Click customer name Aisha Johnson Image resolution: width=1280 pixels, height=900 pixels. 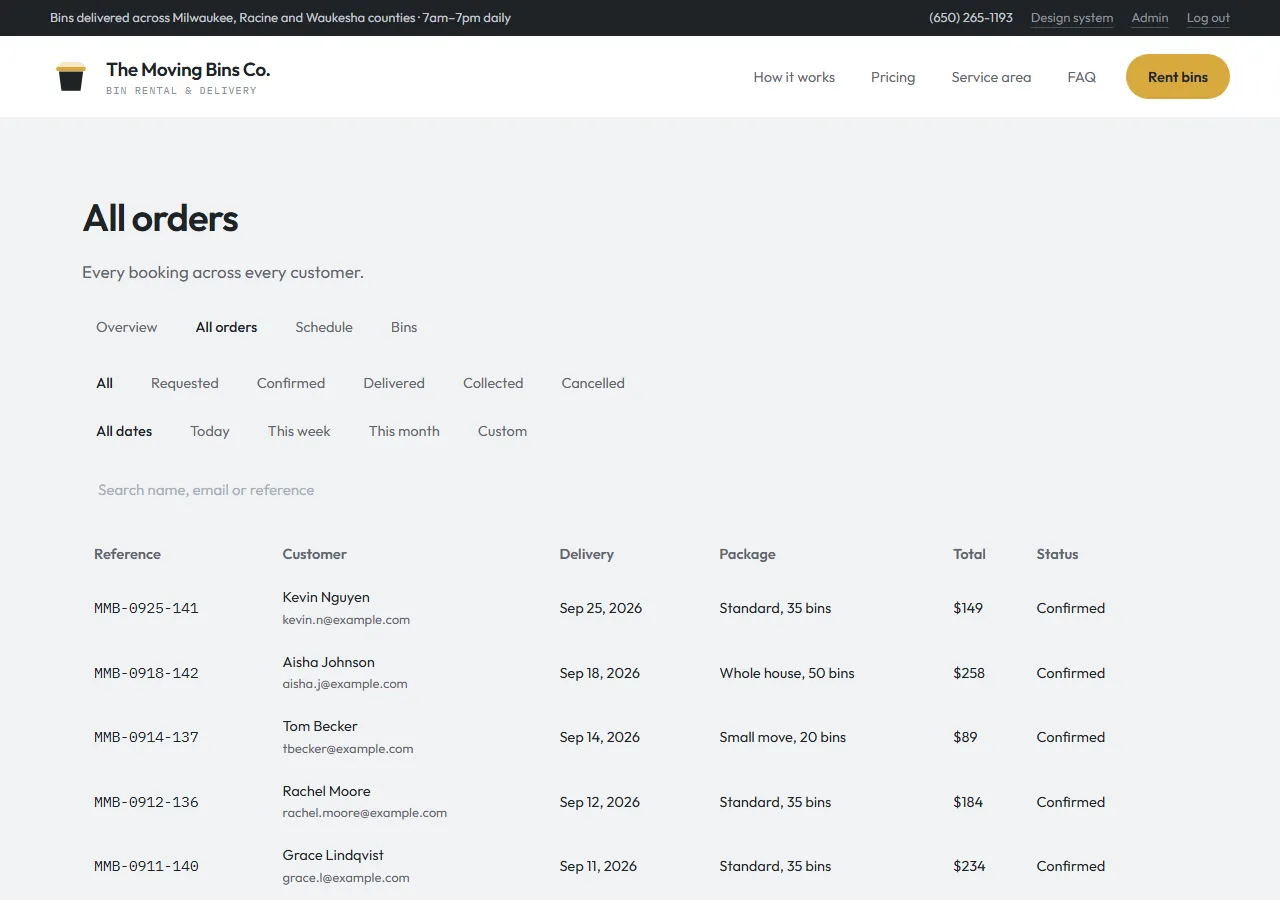coord(328,662)
